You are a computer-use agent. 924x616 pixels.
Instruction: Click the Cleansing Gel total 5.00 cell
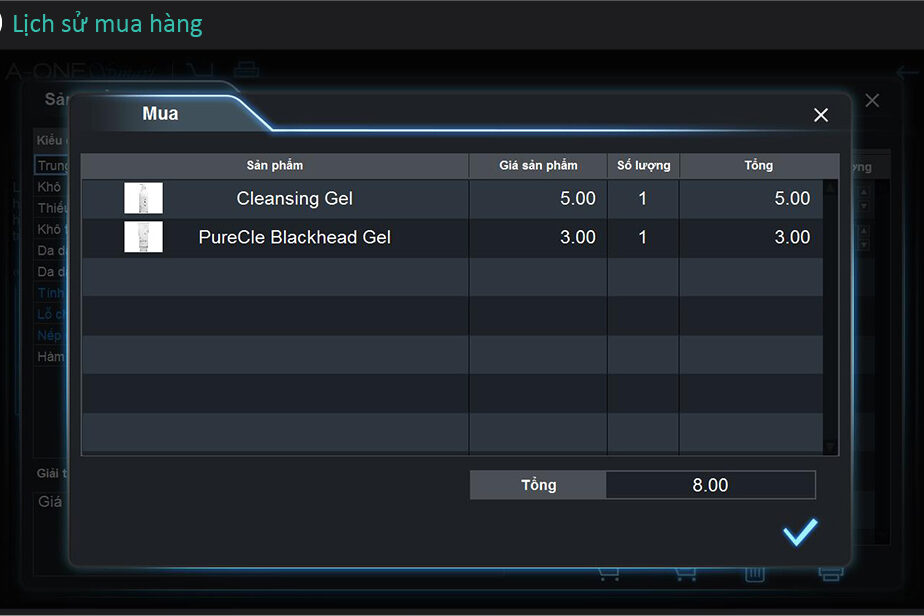pyautogui.click(x=792, y=198)
